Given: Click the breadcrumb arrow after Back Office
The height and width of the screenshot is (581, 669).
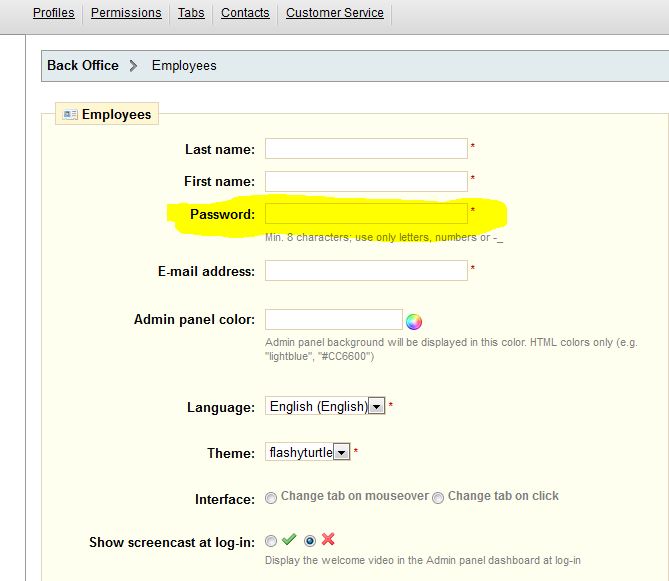Looking at the screenshot, I should (x=133, y=66).
